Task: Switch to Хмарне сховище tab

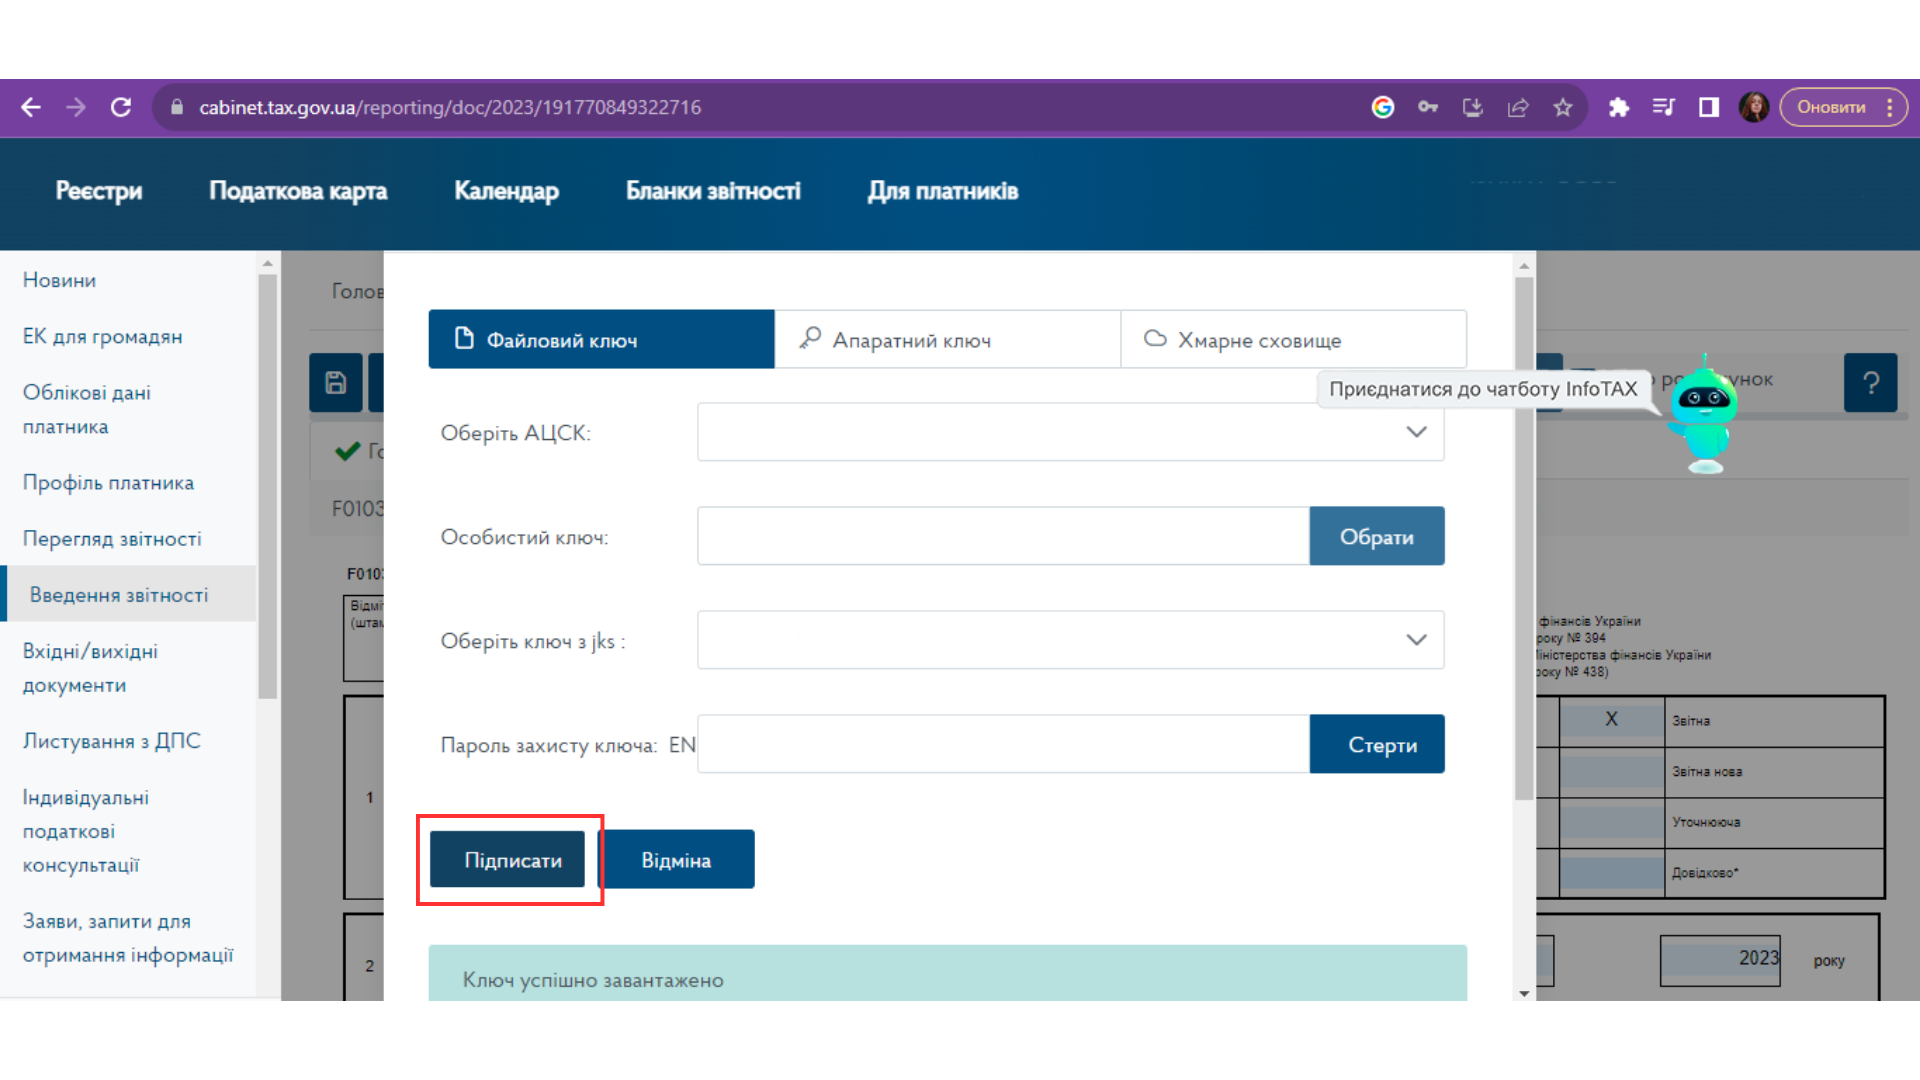Action: pyautogui.click(x=1293, y=340)
